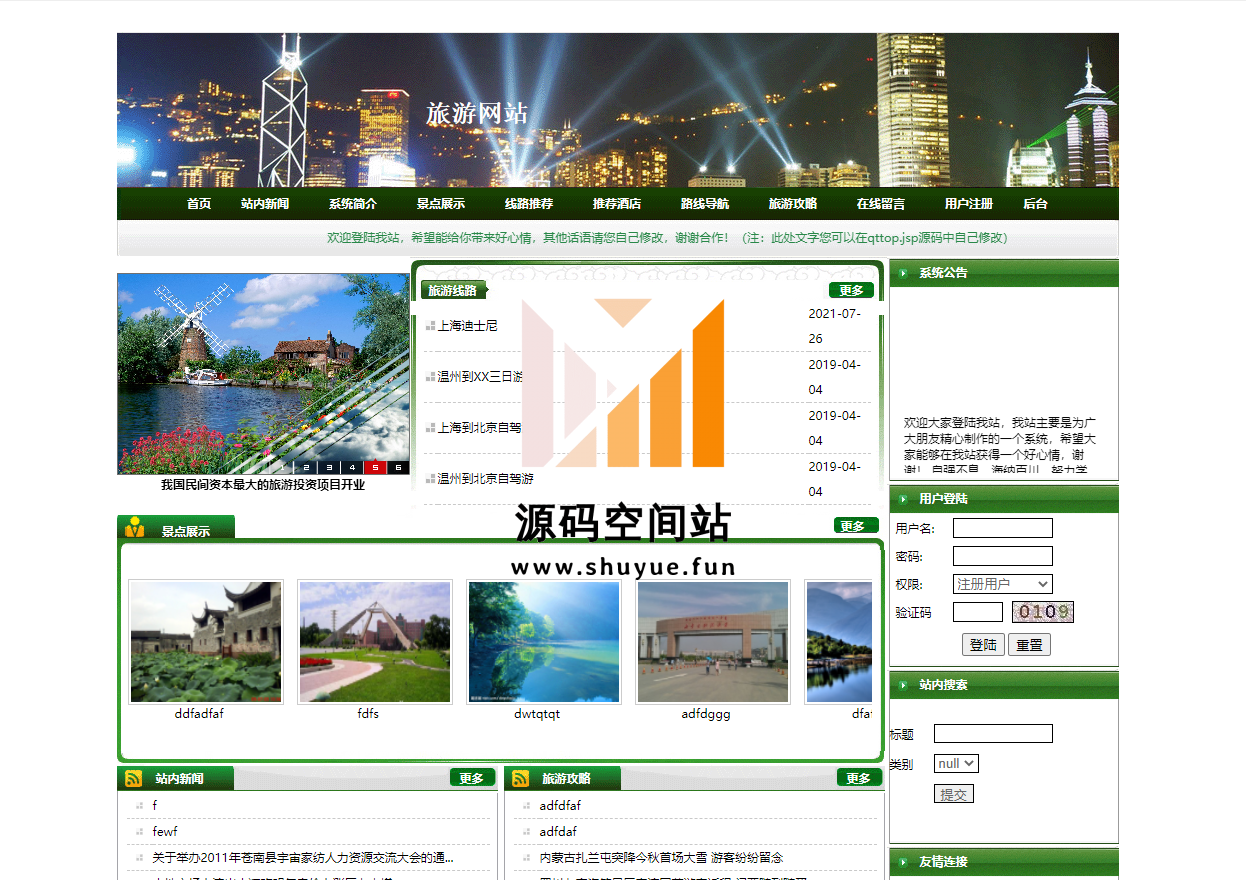Focus the 标题 search input
Viewport: 1246px width, 880px height.
[993, 734]
